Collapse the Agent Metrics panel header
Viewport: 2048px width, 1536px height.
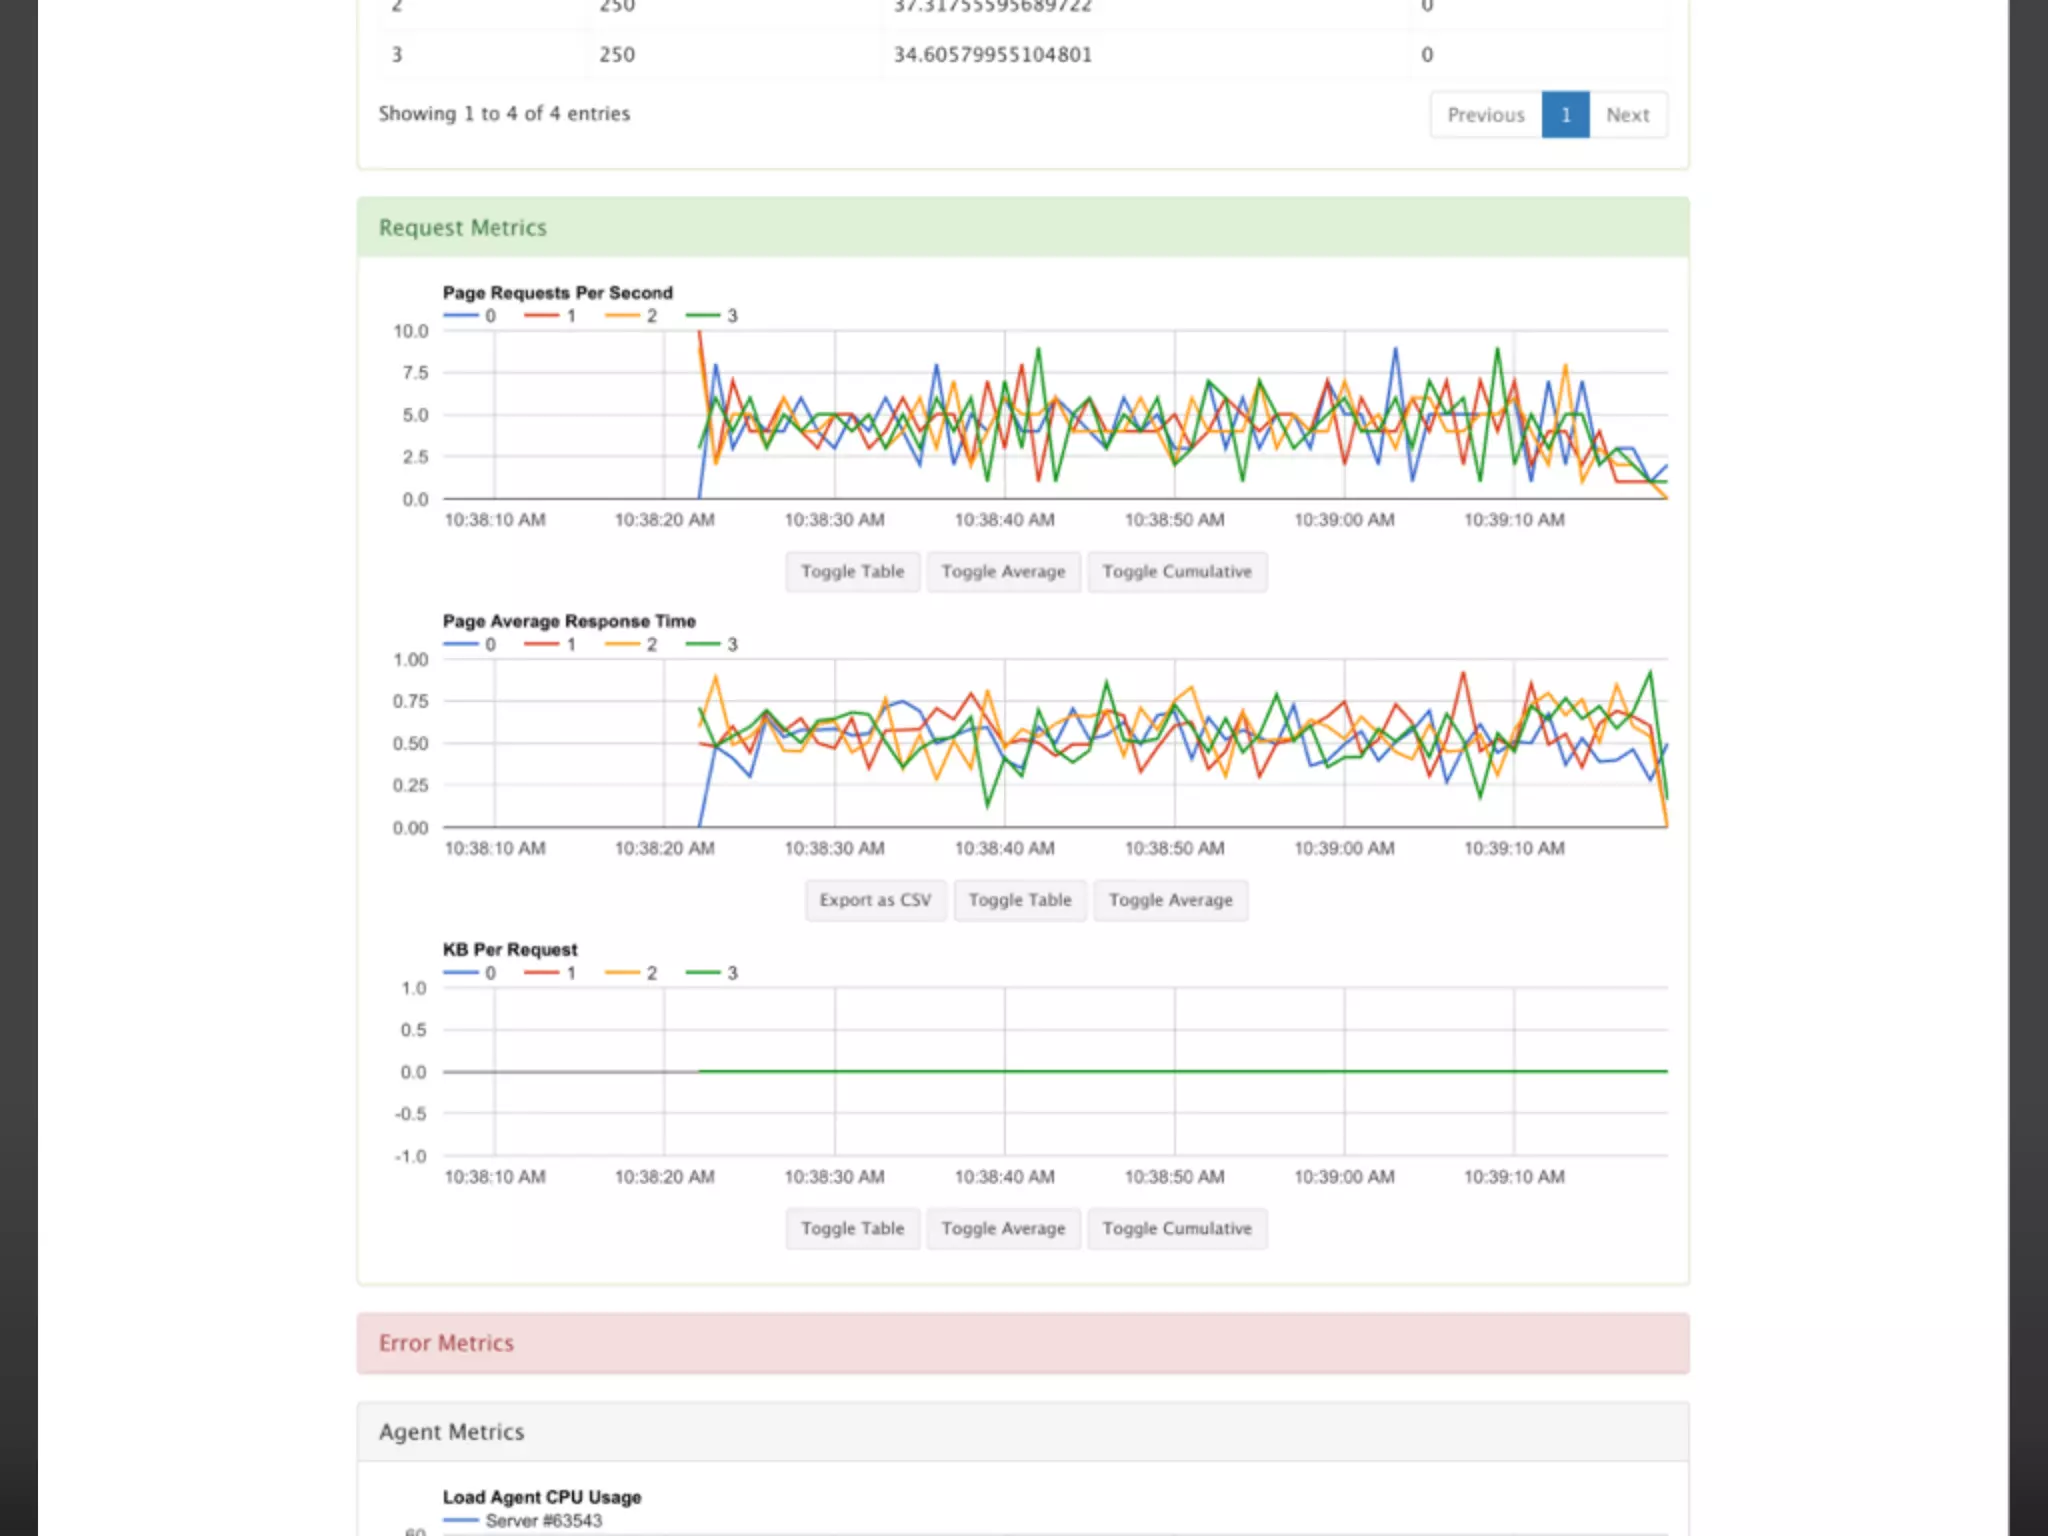pos(451,1432)
